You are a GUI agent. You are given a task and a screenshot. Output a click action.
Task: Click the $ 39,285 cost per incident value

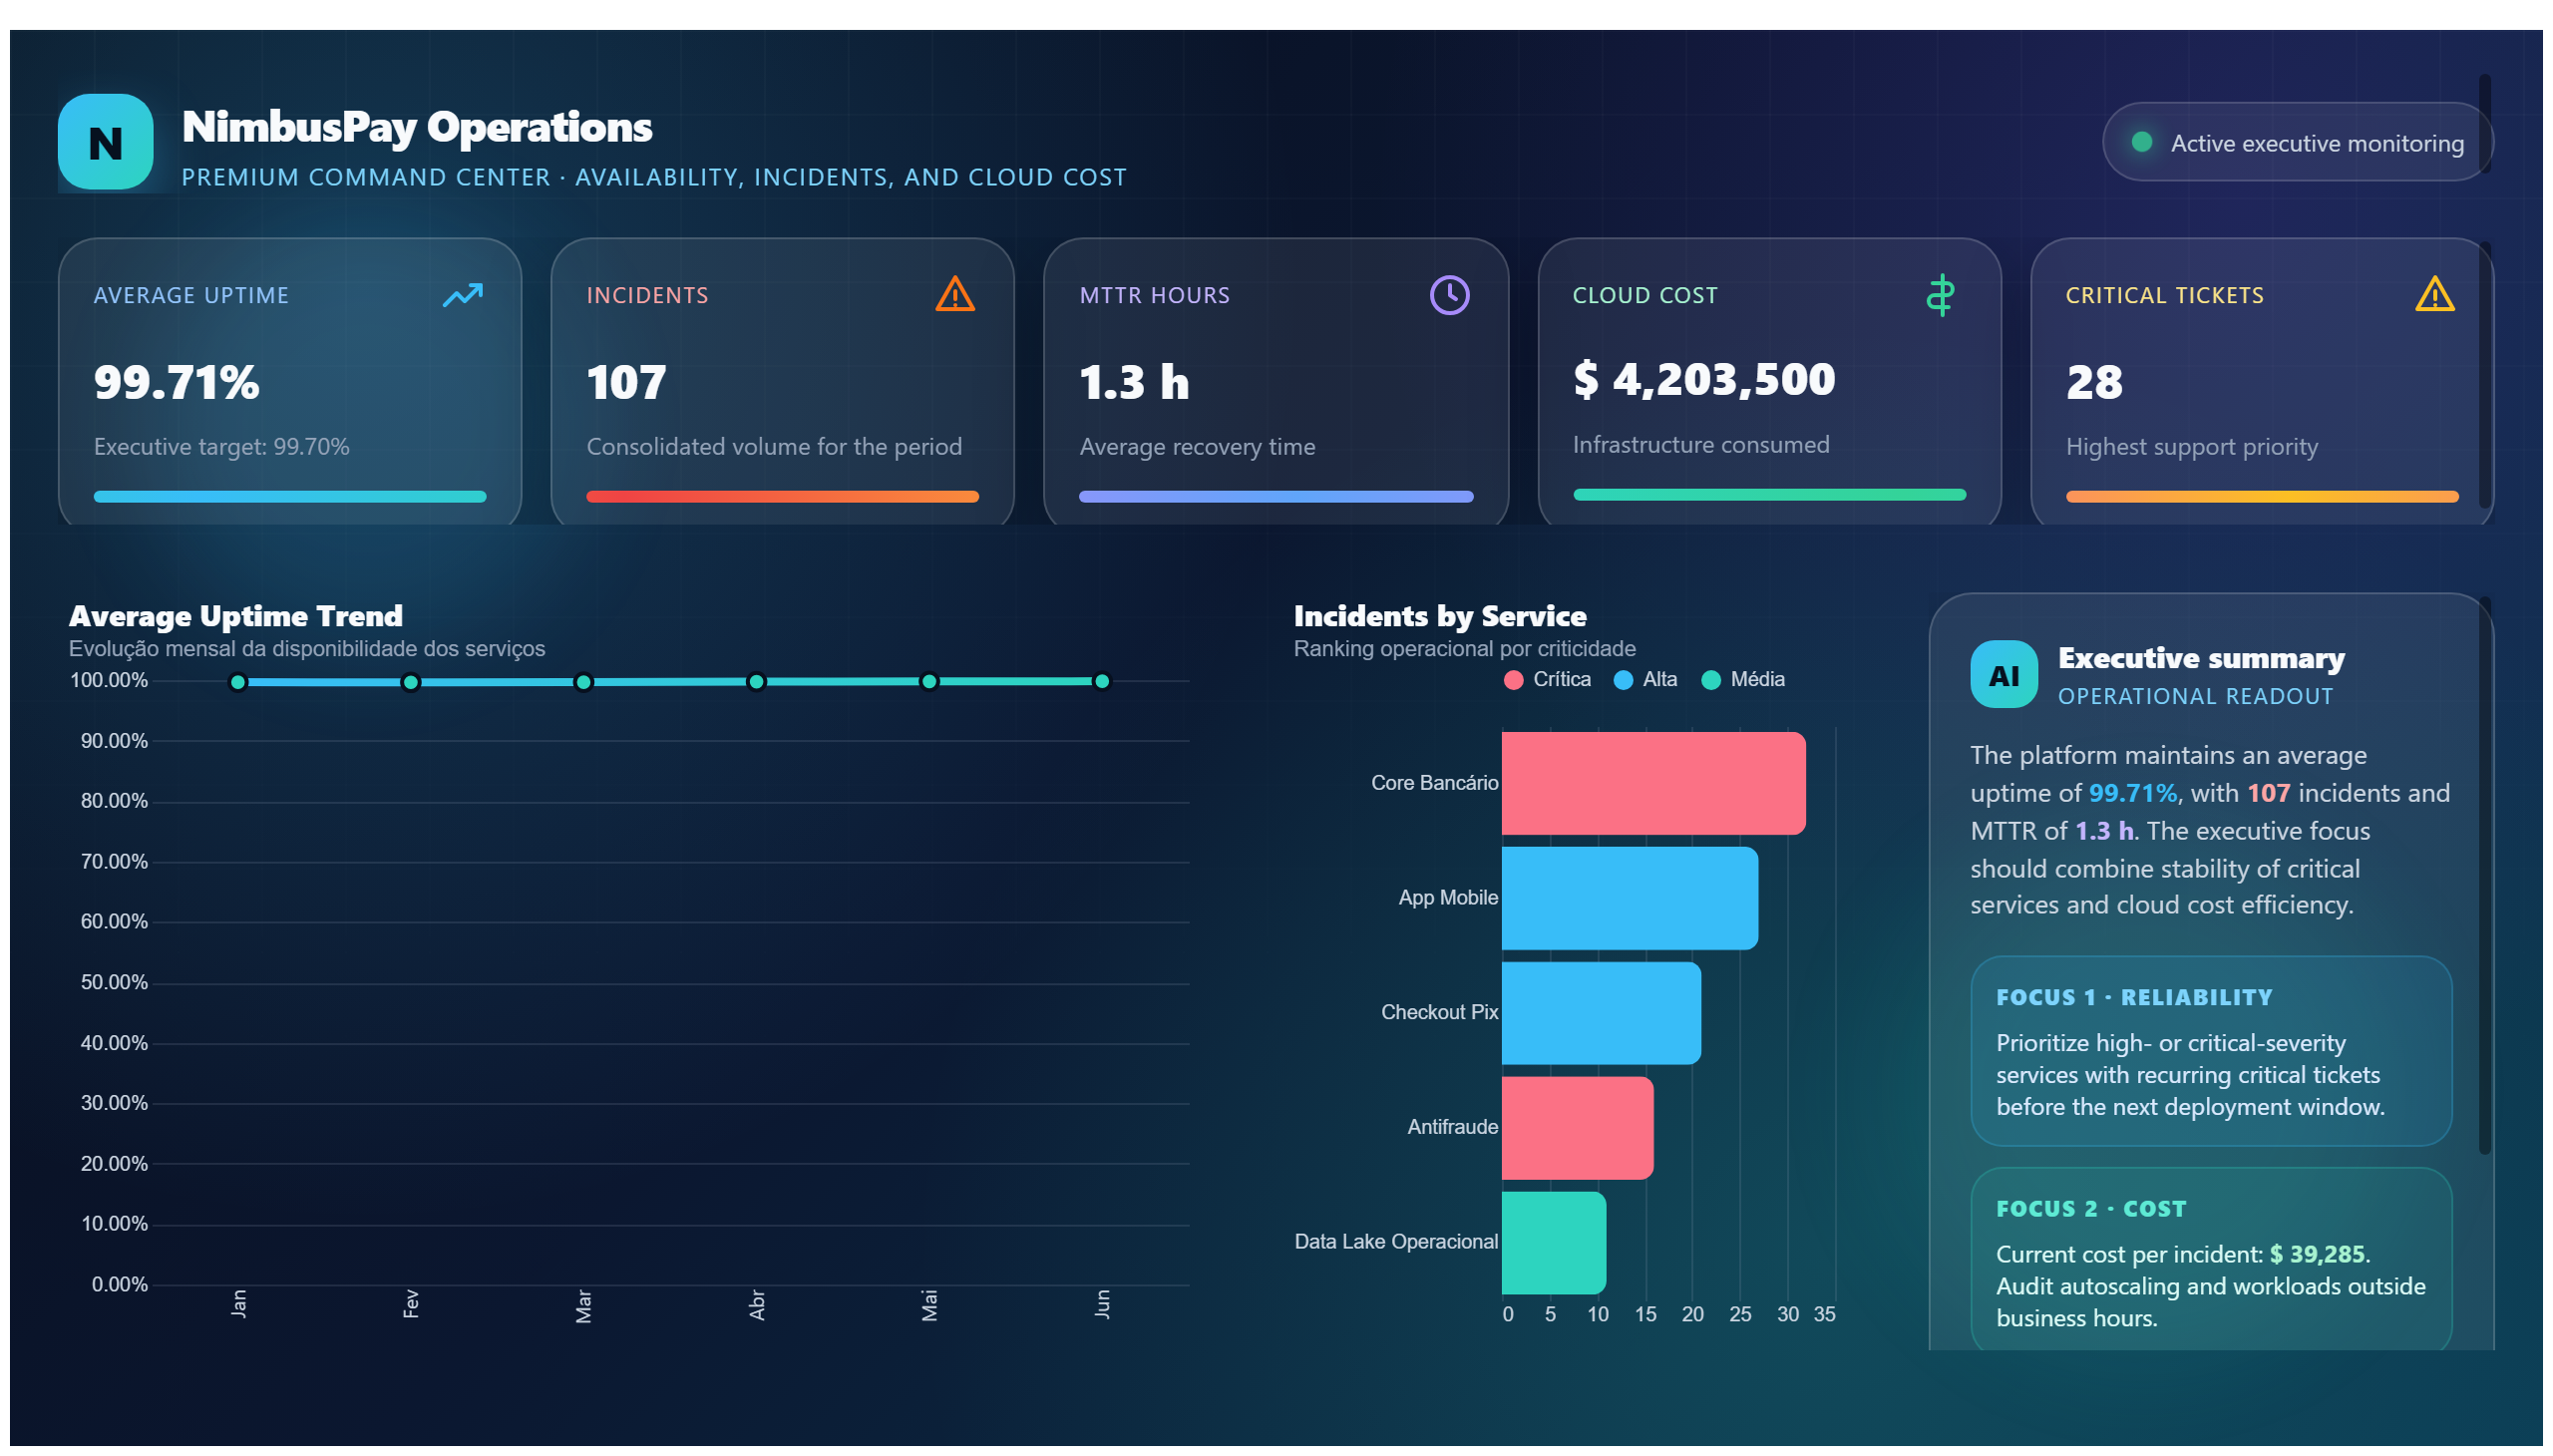pyautogui.click(x=2316, y=1255)
